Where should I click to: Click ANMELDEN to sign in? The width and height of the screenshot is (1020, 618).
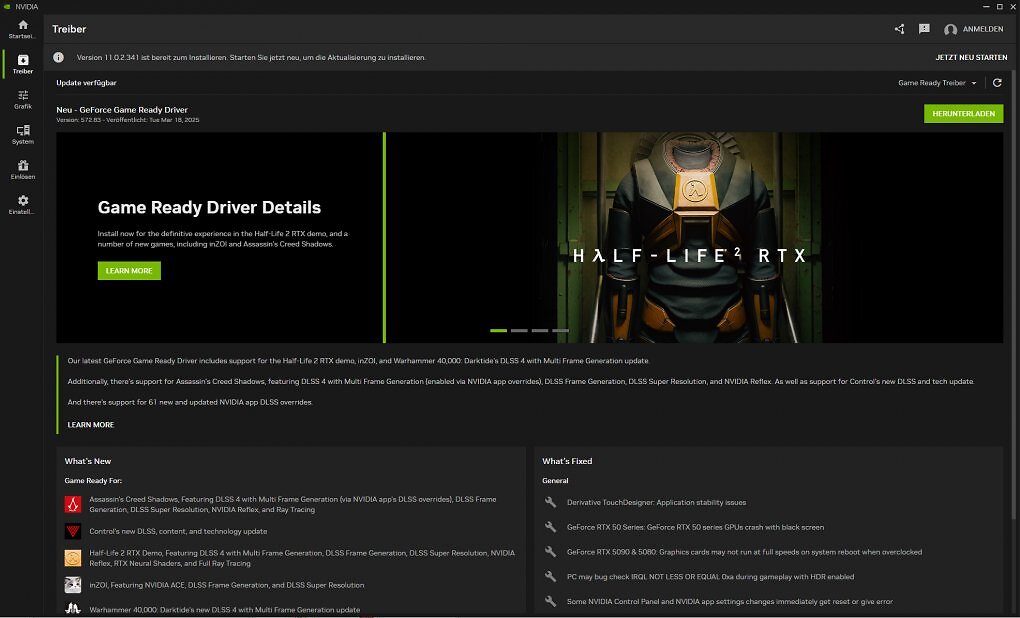point(983,29)
